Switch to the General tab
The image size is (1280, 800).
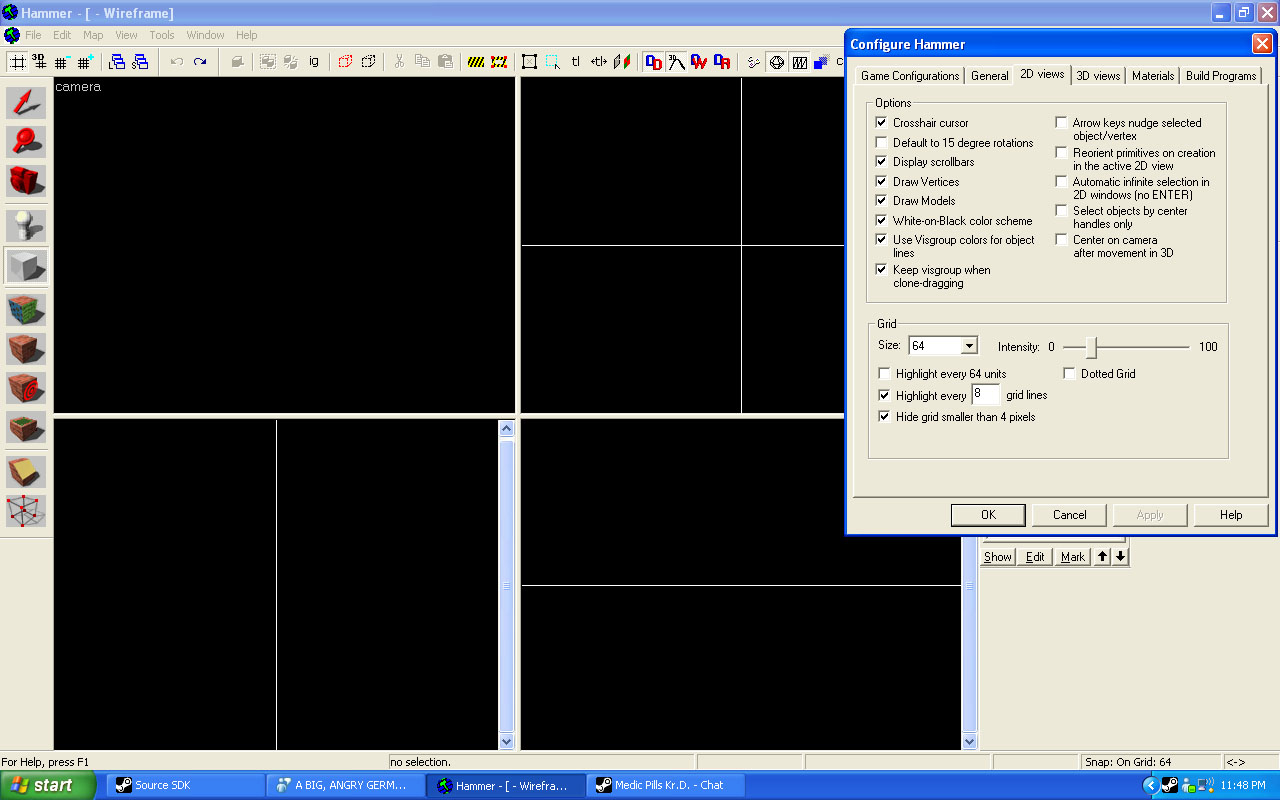pos(990,76)
